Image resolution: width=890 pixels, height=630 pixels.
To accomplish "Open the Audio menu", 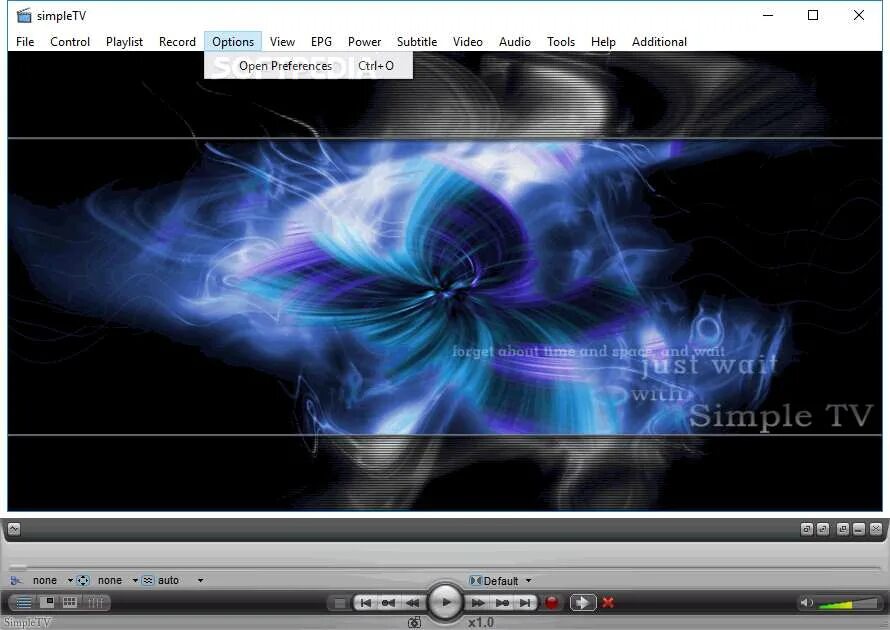I will (x=515, y=41).
